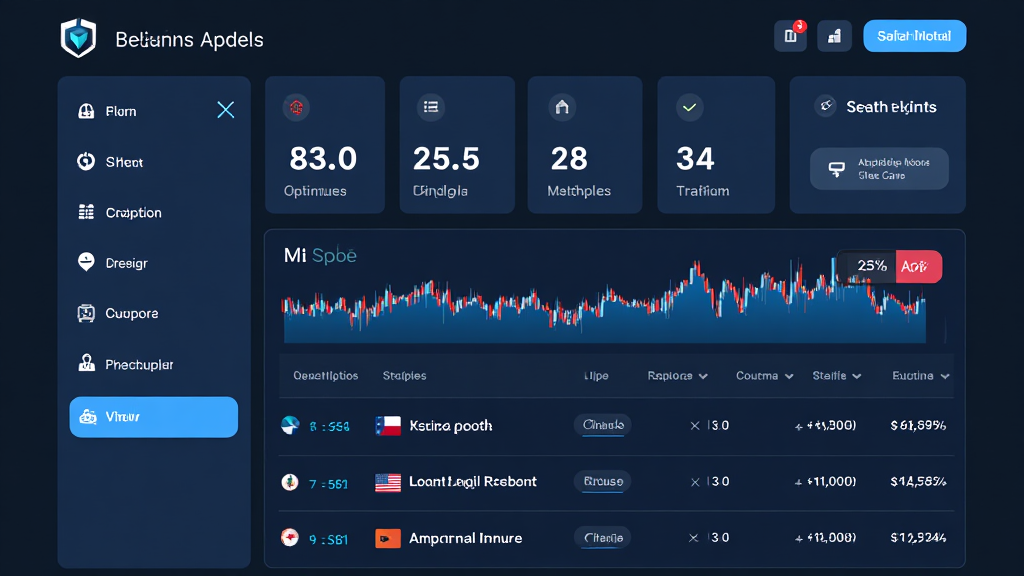Screen dimensions: 1024x576
Task: Click the bar chart icon in header
Action: click(x=834, y=36)
